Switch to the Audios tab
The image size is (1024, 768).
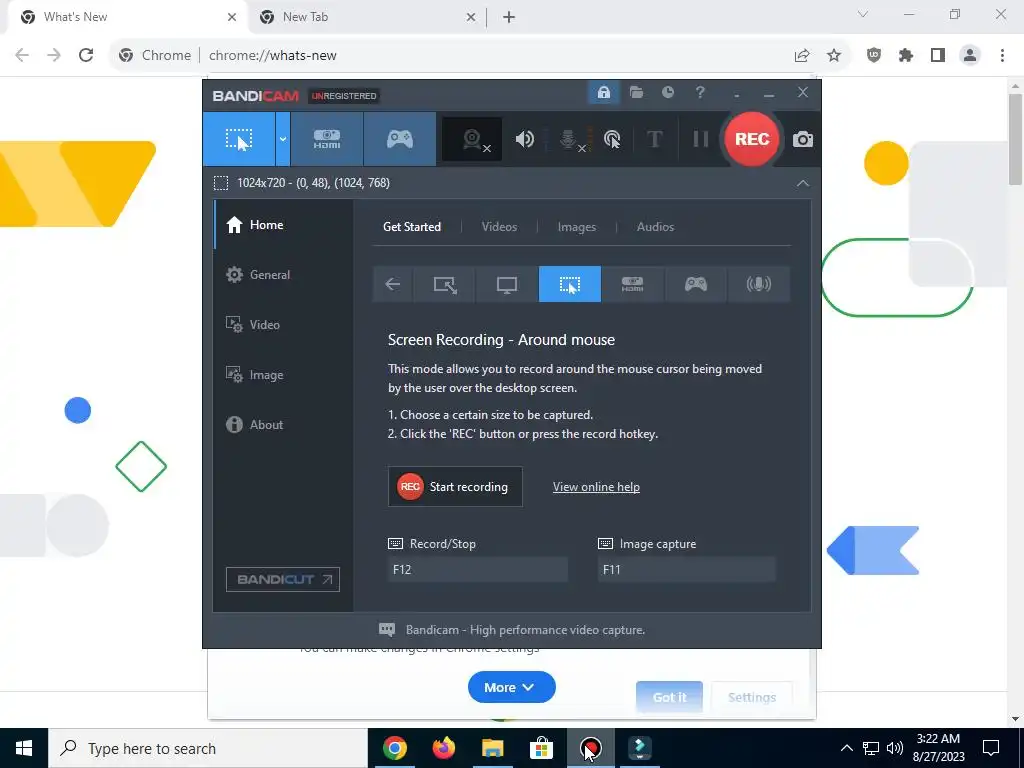(x=655, y=227)
